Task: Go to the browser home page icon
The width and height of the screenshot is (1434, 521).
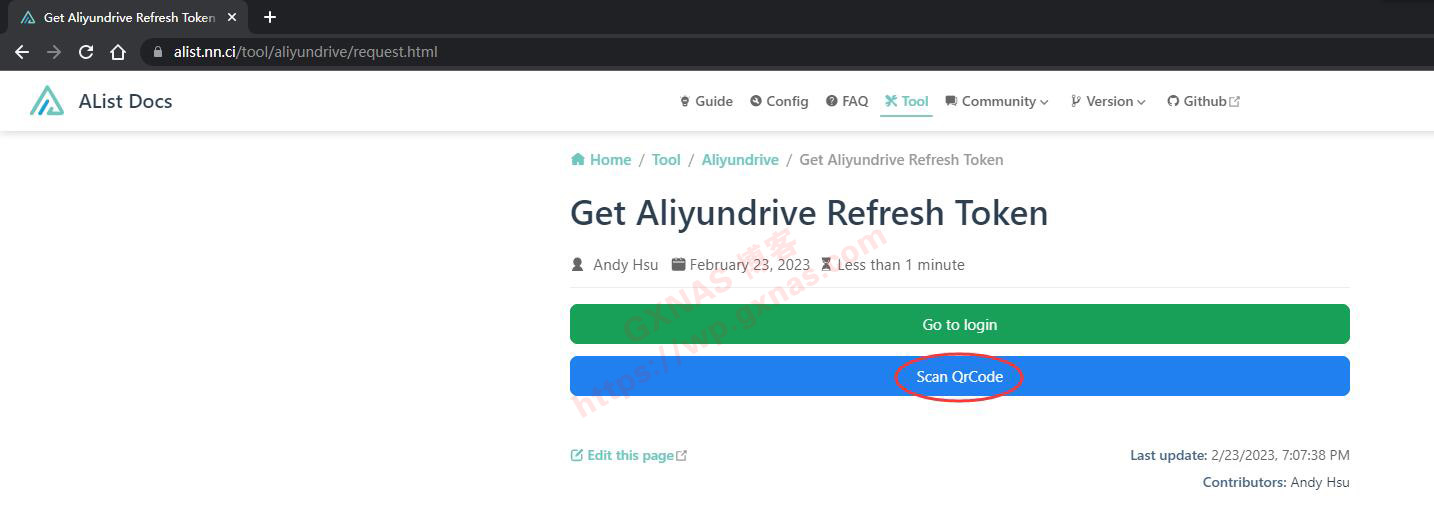Action: (118, 52)
